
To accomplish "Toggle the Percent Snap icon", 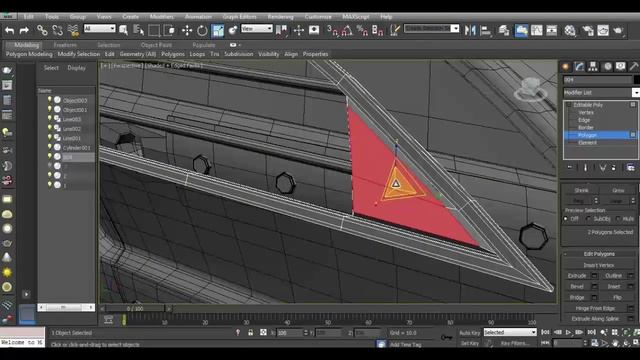I will coord(362,30).
